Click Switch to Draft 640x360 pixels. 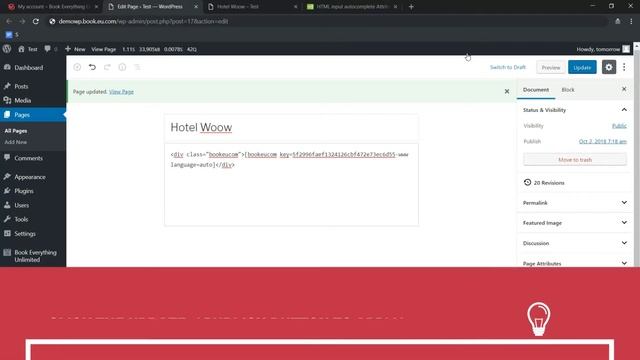click(x=508, y=67)
